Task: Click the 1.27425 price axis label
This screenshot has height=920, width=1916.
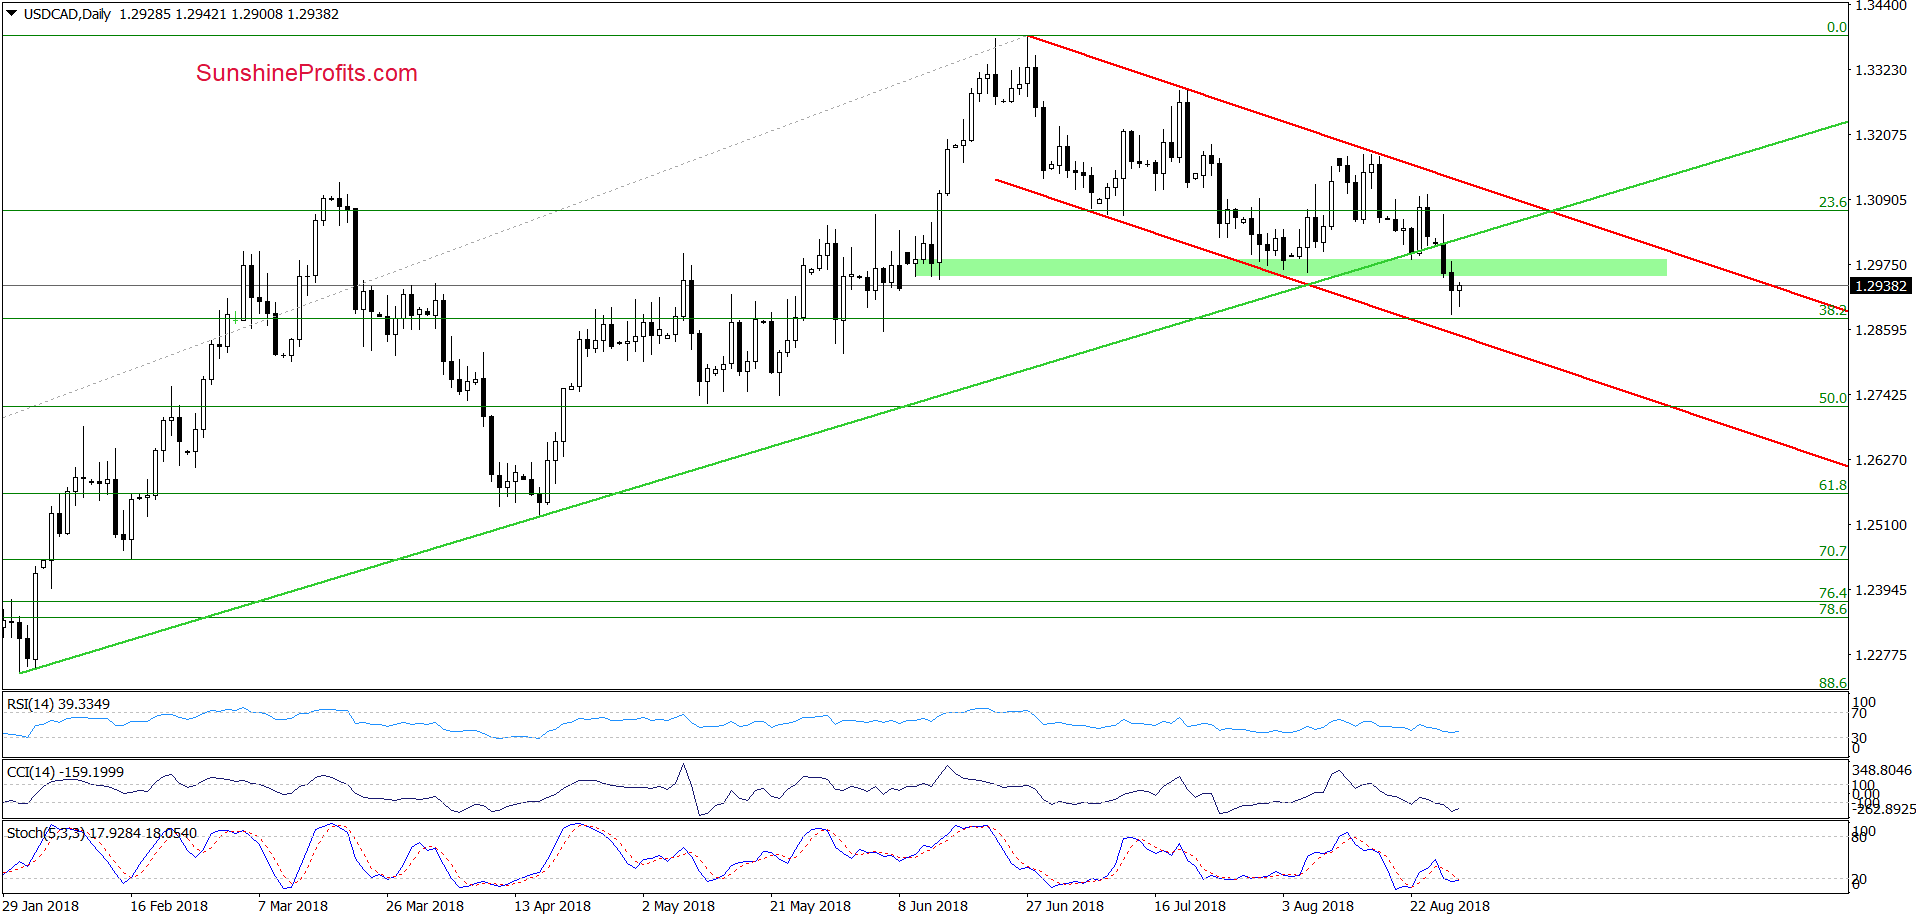Action: 1880,395
